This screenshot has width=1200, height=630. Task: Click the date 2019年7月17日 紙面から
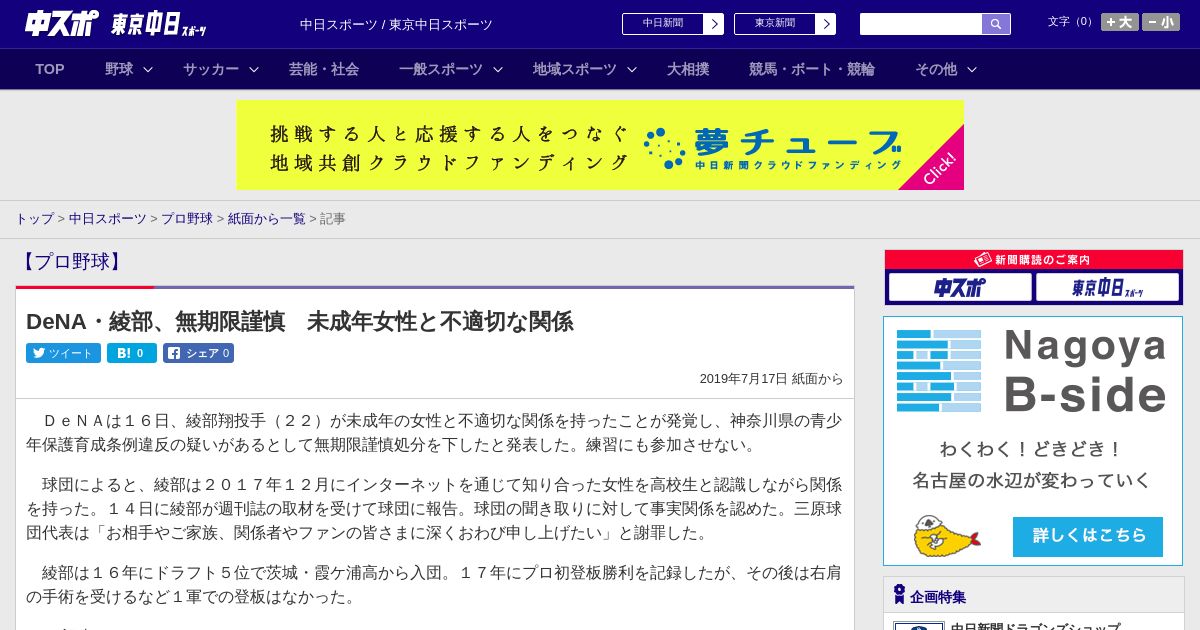pyautogui.click(x=771, y=379)
